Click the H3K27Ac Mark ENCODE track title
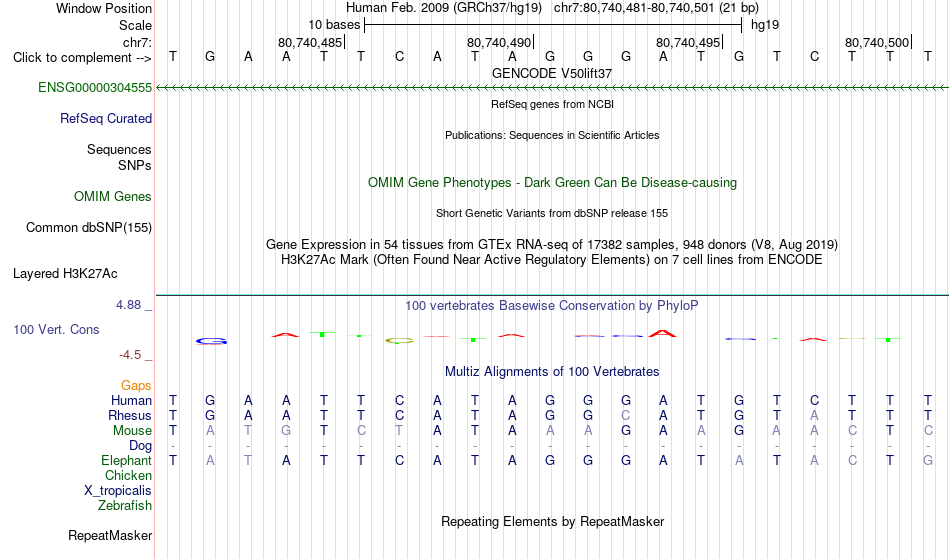Image resolution: width=950 pixels, height=559 pixels. [x=552, y=260]
